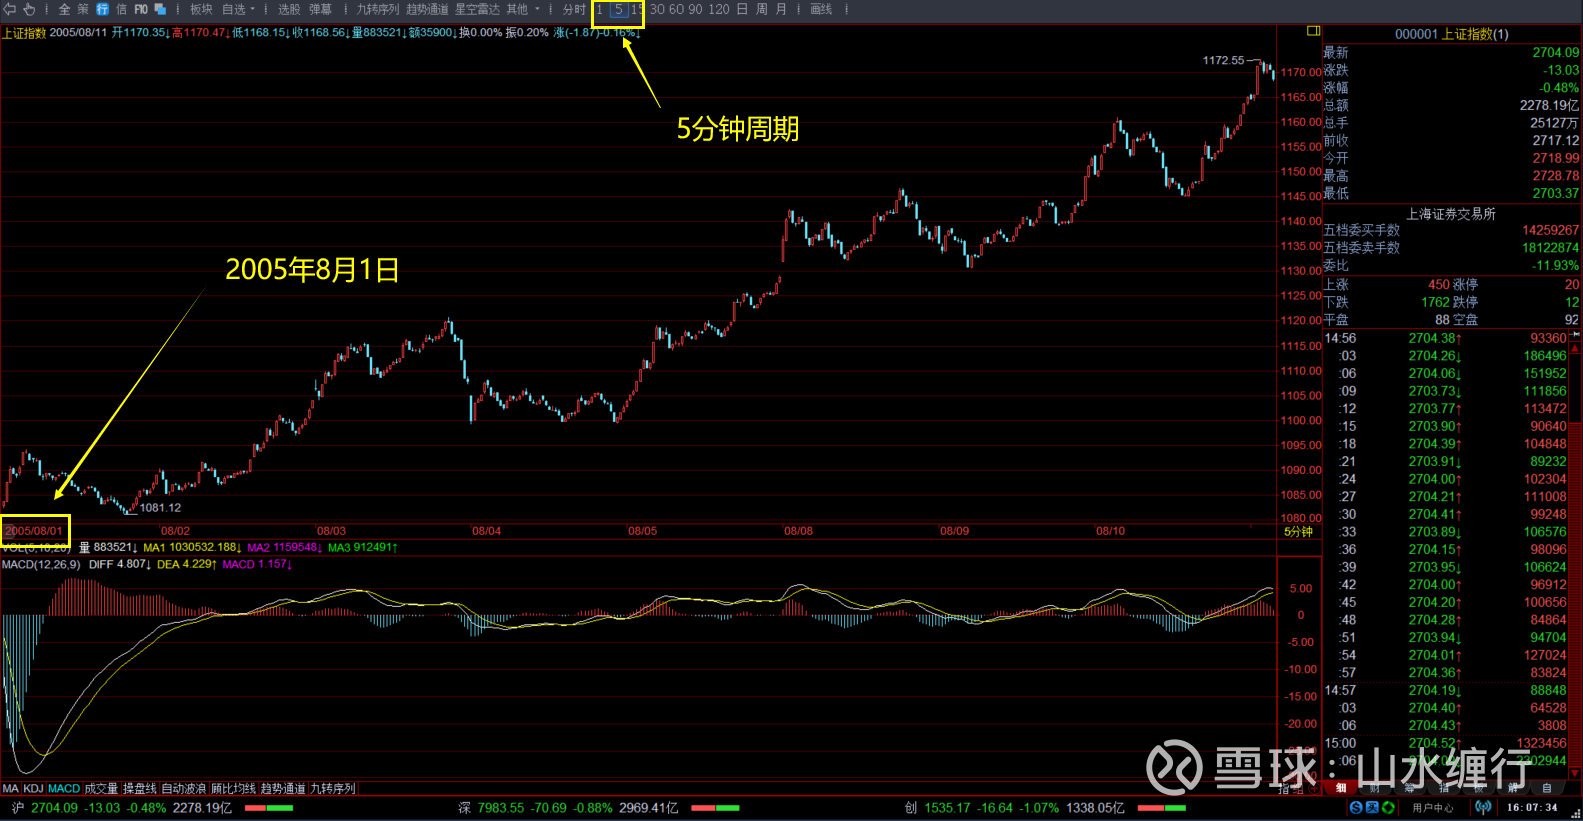Select the 5-minute period

click(618, 9)
